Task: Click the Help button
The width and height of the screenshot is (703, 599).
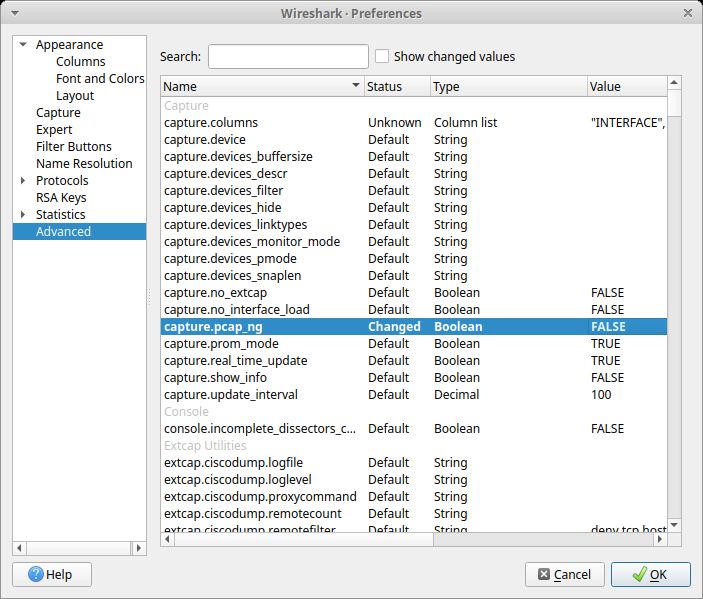Action: (x=52, y=574)
